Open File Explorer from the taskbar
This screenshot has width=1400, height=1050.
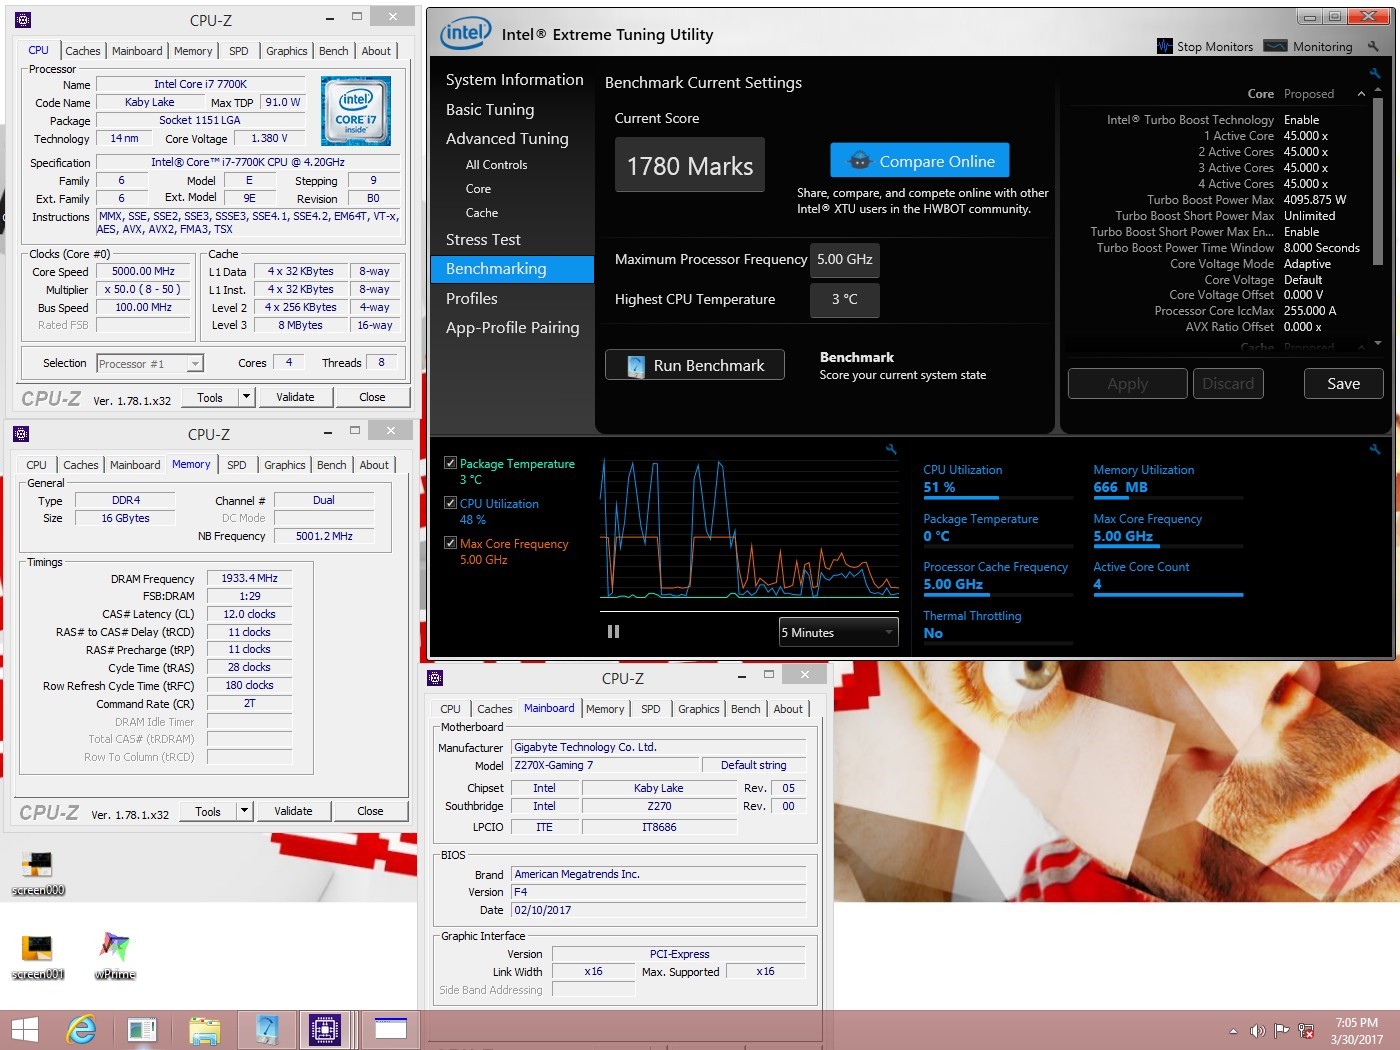click(204, 1029)
